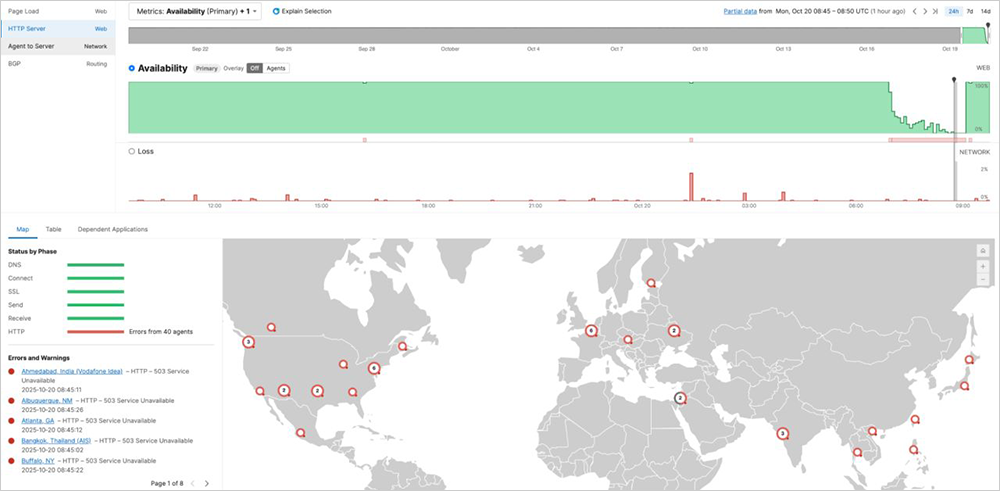
Task: Click the green DNS phase status bar
Action: [x=96, y=265]
